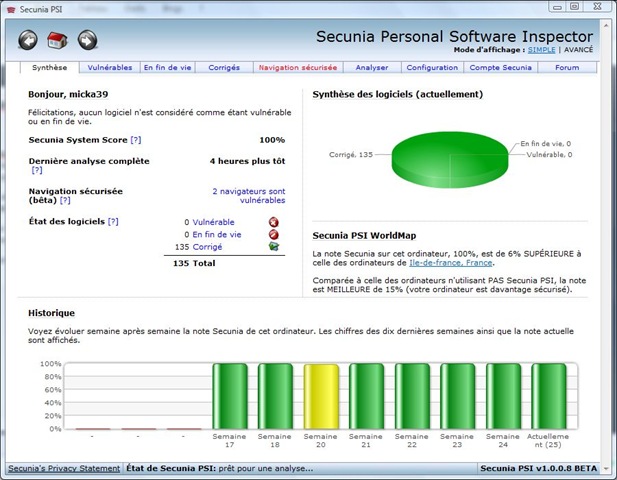Click red prohibited icon beside En fin de vie
Viewport: 617px width, 480px height.
pyautogui.click(x=274, y=235)
